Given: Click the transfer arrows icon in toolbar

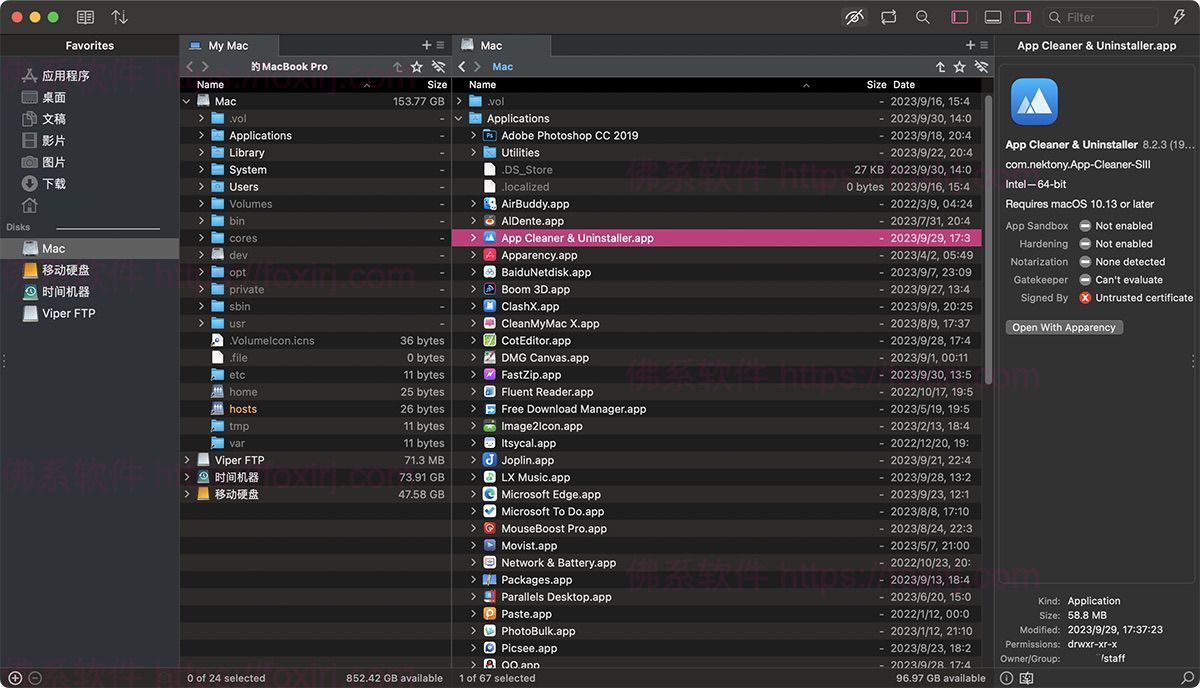Looking at the screenshot, I should point(119,17).
